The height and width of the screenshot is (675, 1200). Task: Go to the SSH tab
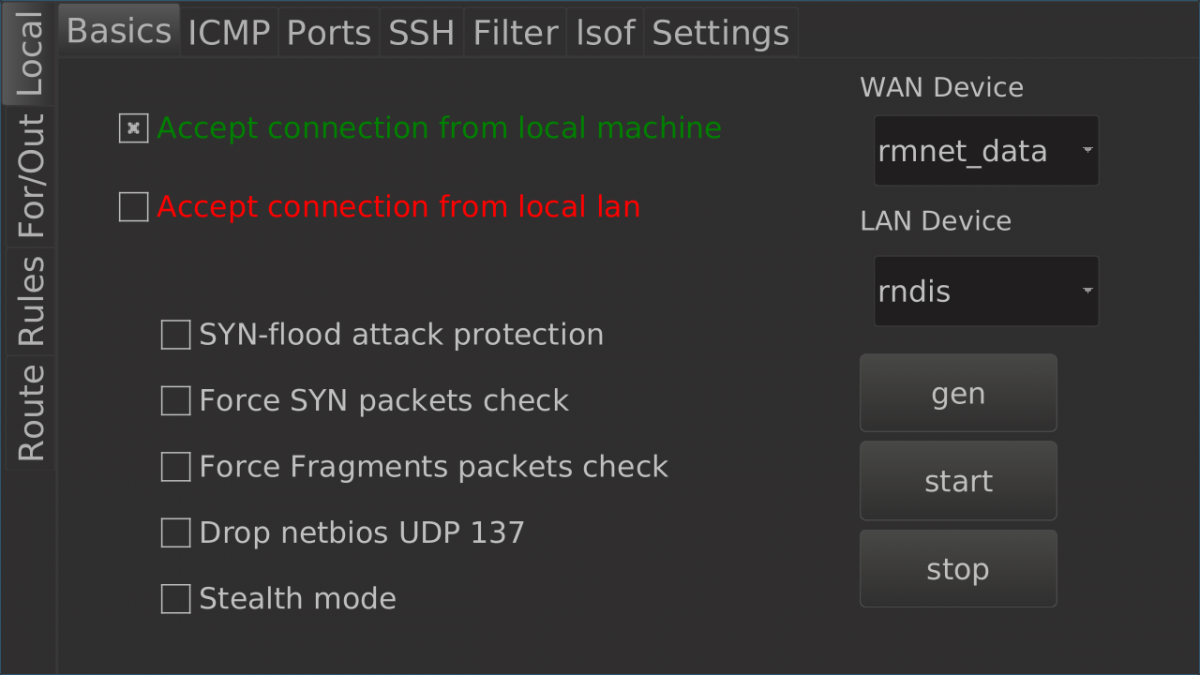point(422,33)
